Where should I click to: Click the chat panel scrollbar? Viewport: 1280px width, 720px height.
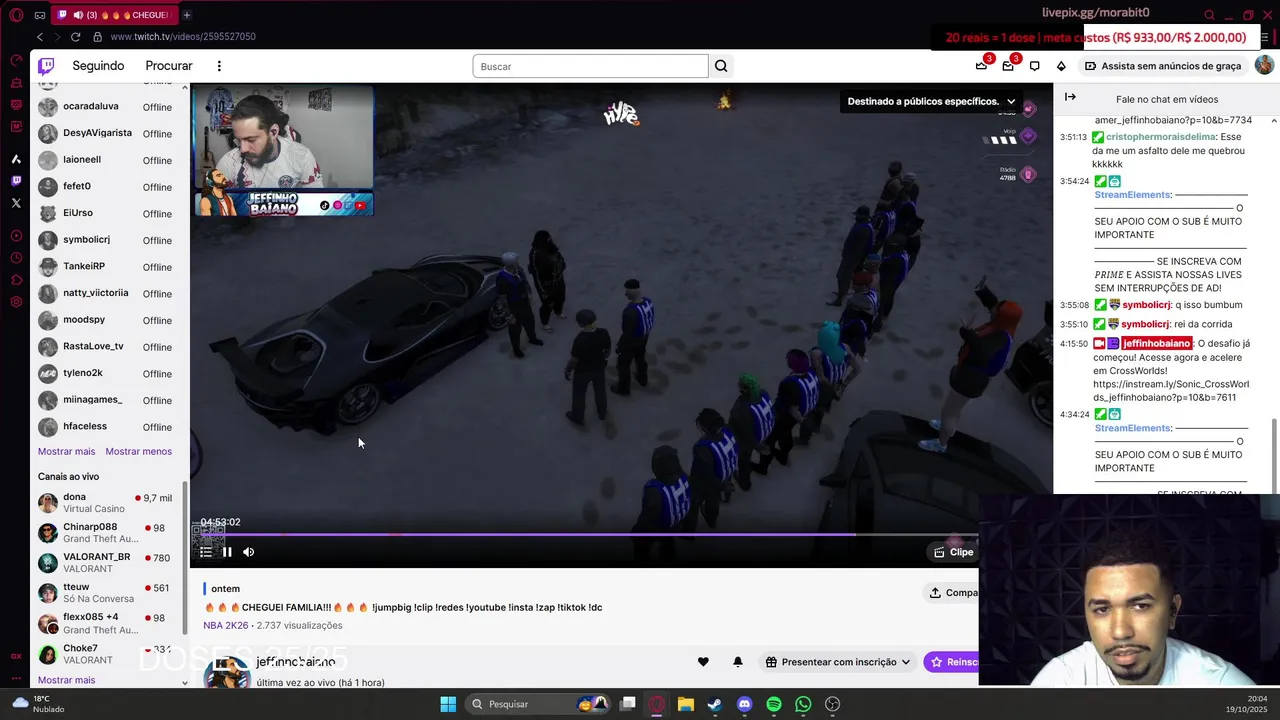point(1274,455)
